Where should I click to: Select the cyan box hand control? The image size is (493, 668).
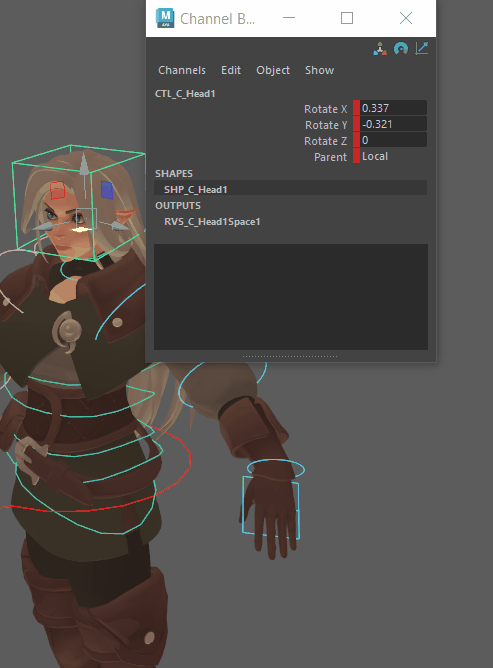pos(271,507)
